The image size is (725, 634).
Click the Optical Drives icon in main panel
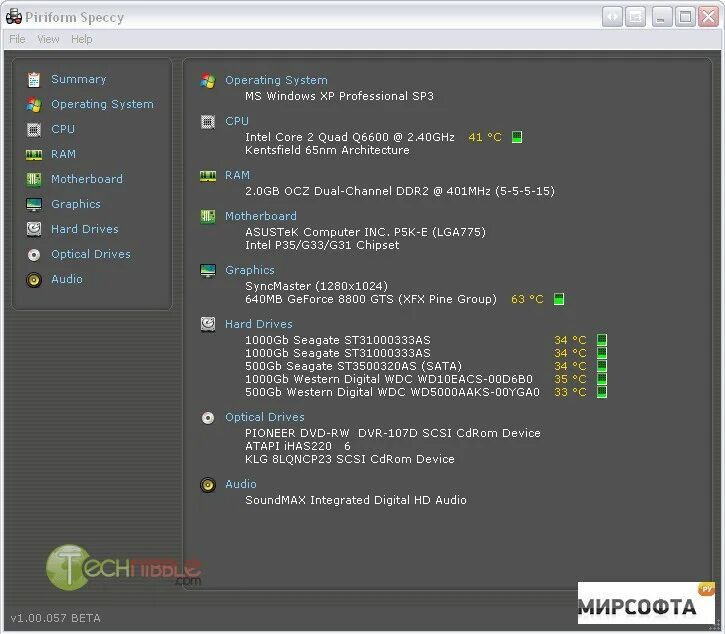click(x=208, y=418)
